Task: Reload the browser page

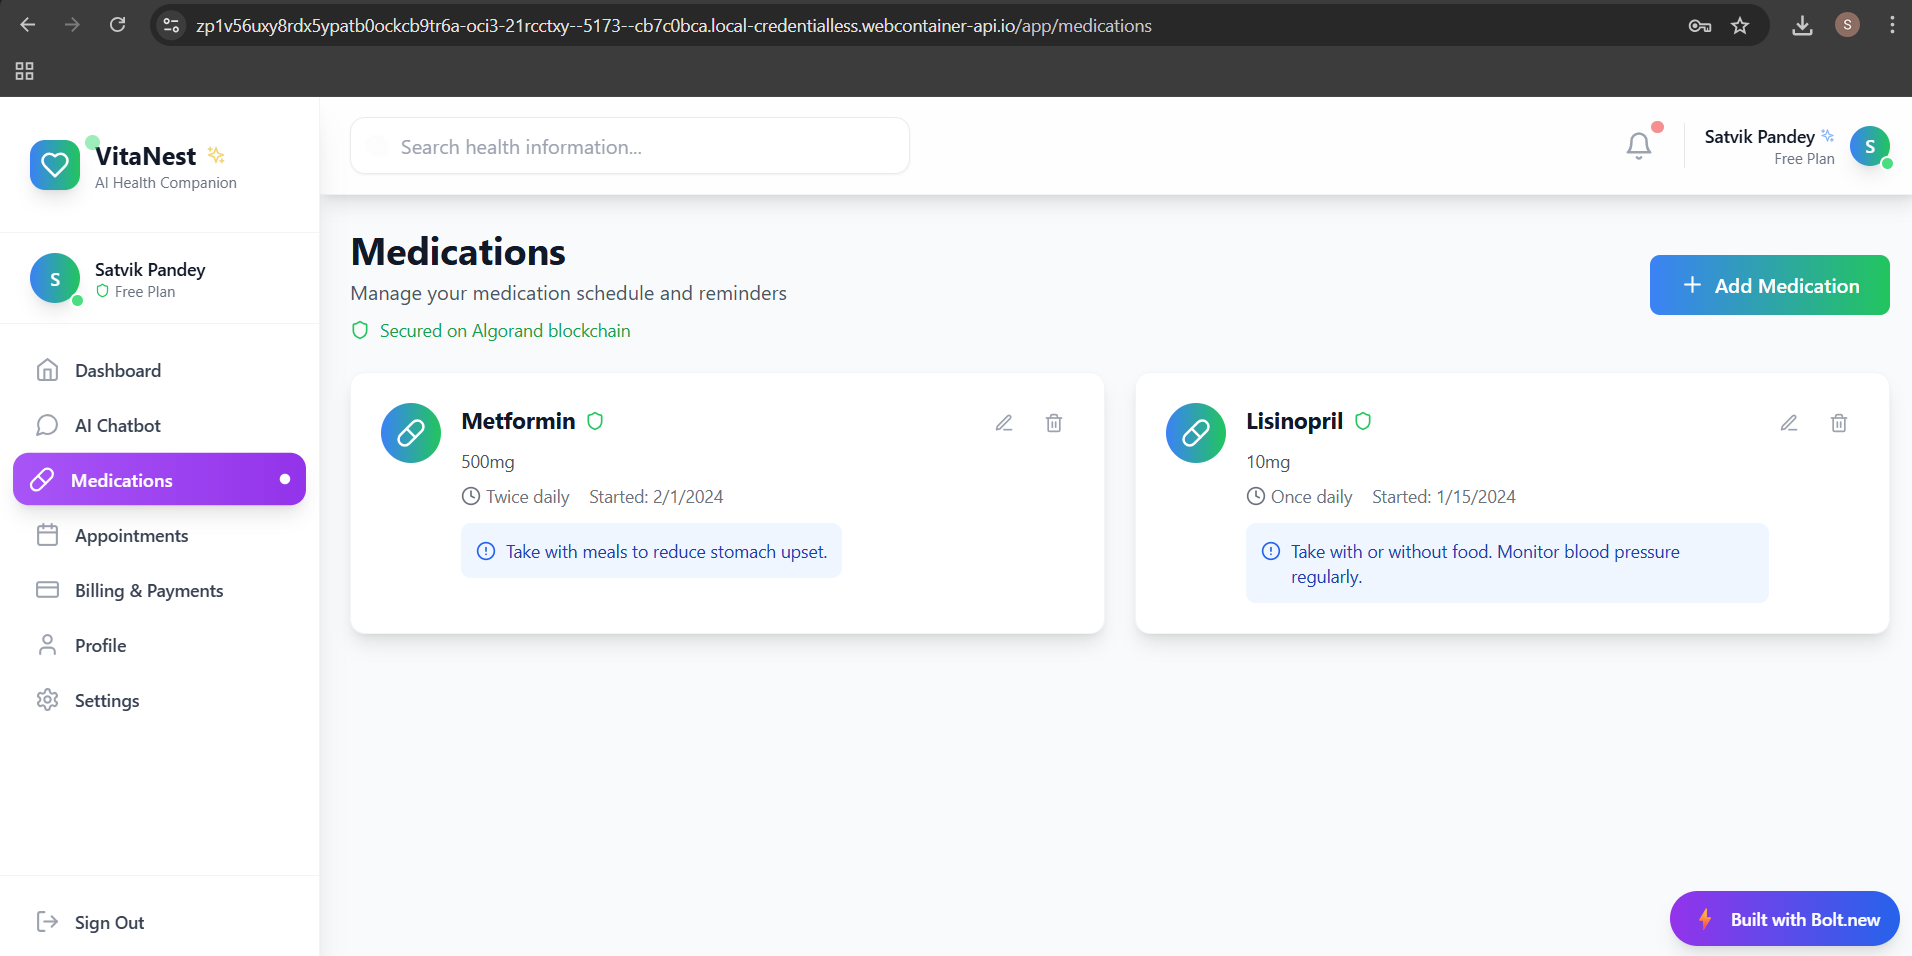Action: point(118,25)
